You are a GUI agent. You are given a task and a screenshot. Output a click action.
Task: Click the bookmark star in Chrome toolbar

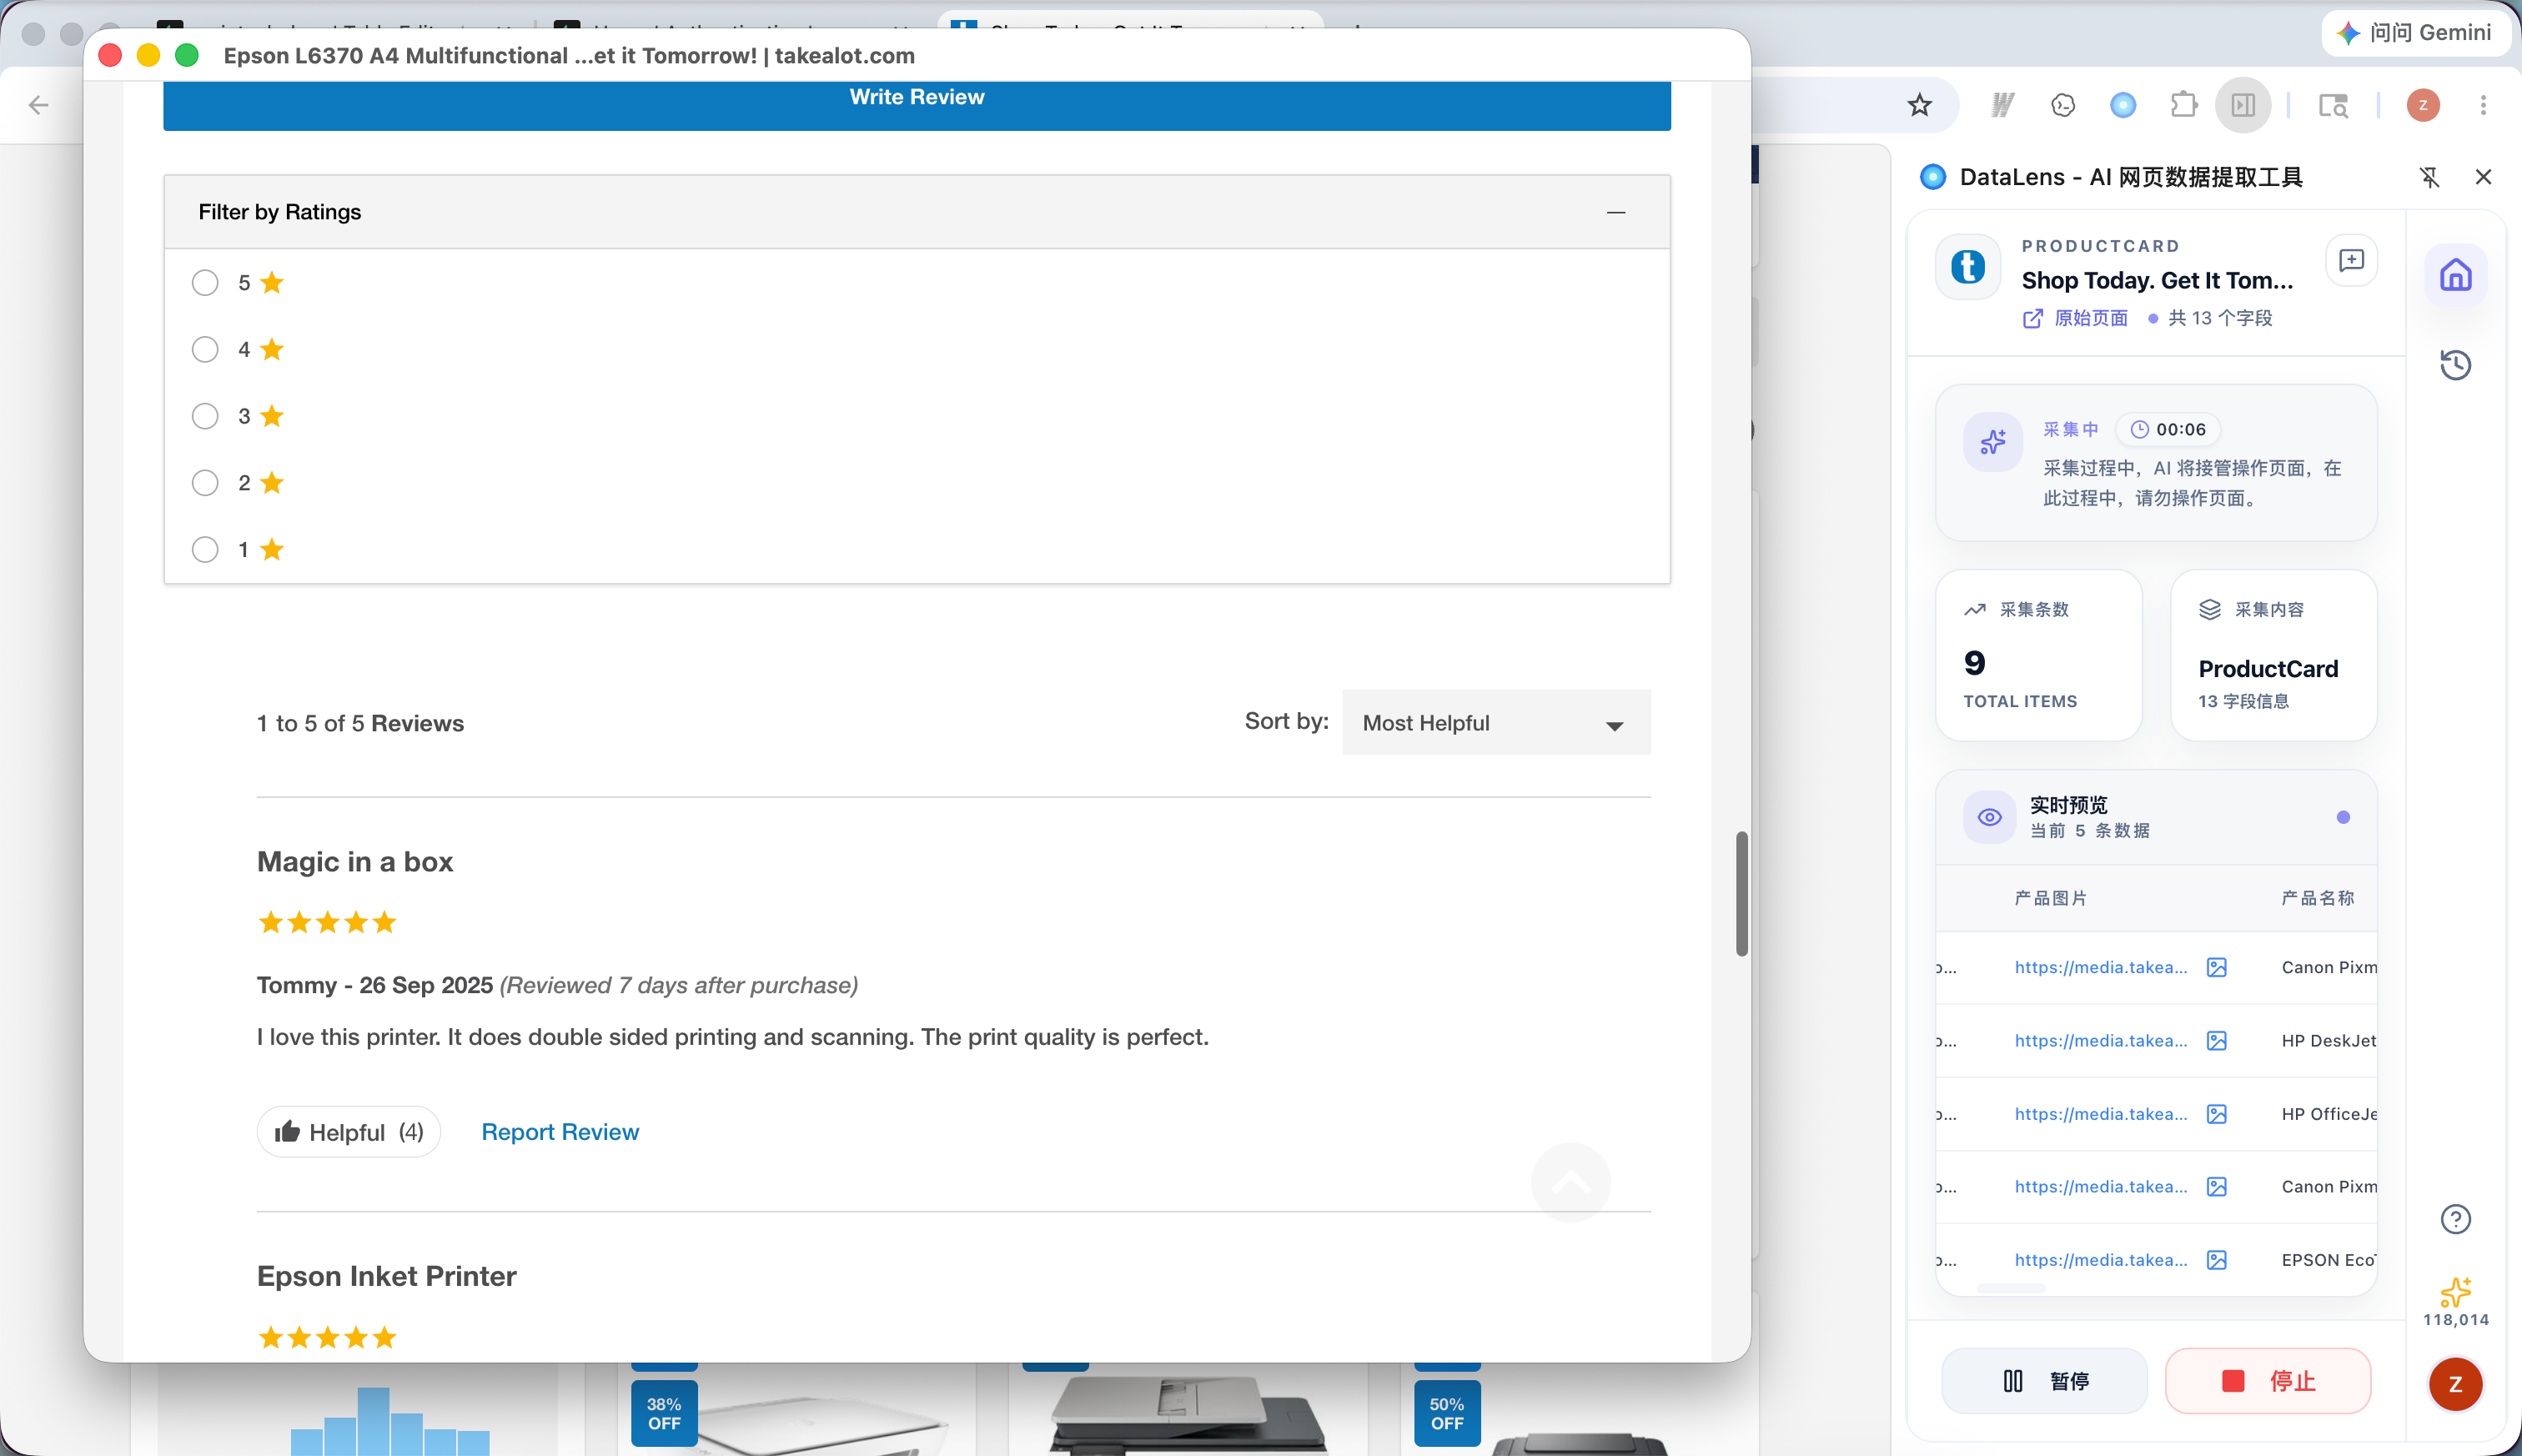tap(1919, 105)
